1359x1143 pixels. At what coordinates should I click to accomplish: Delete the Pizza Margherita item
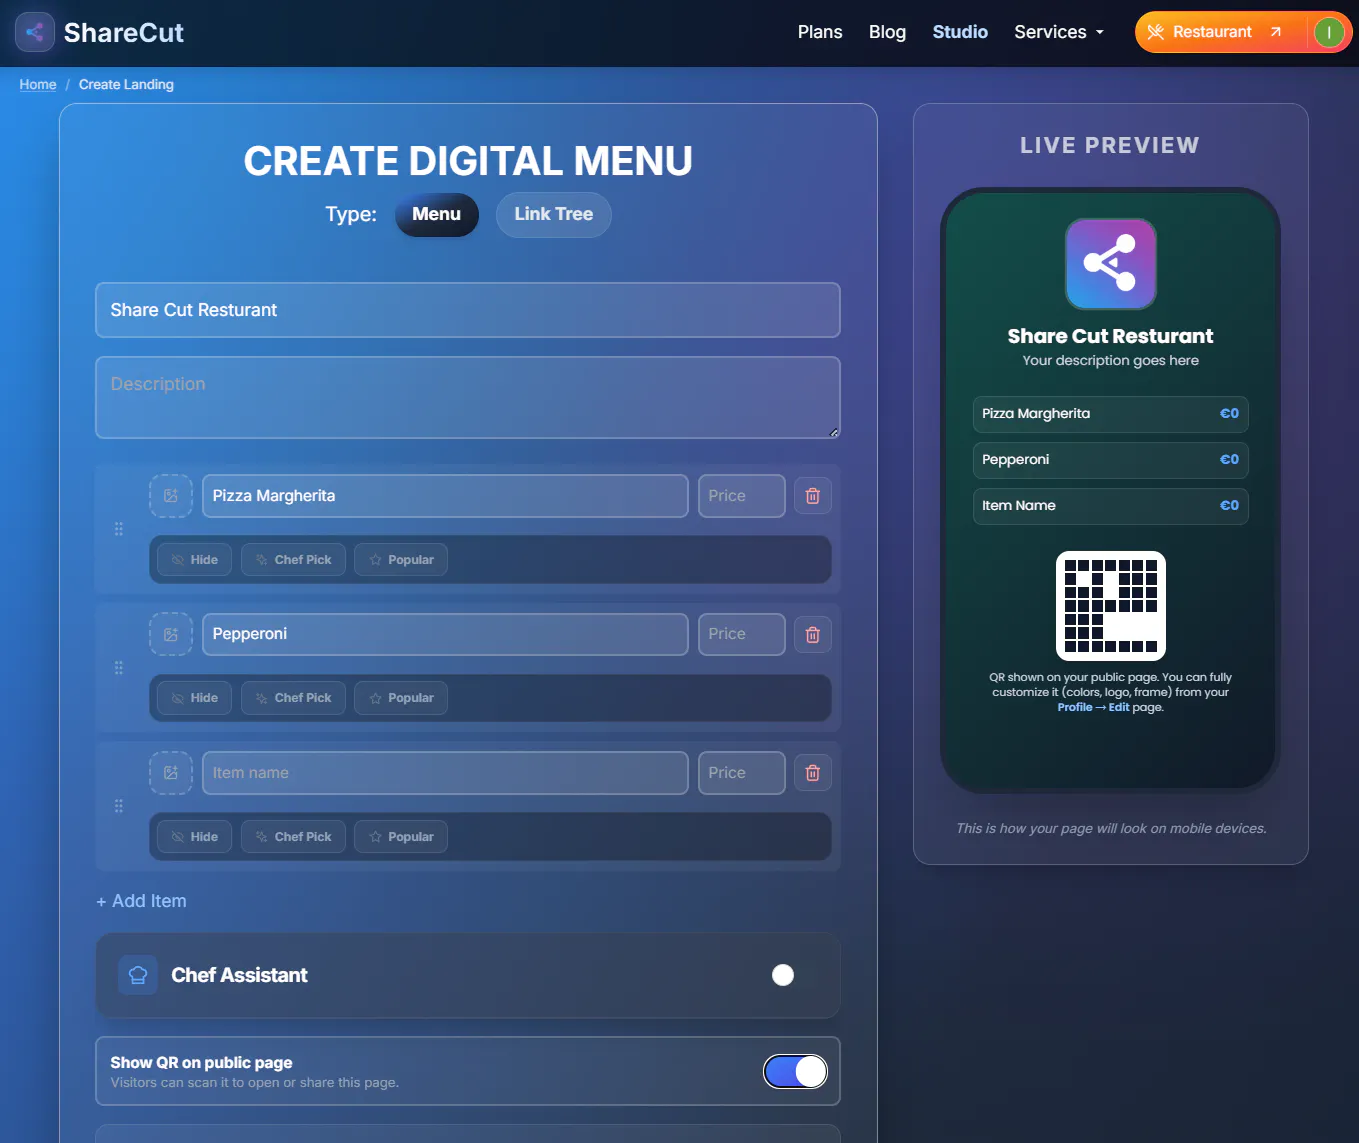pos(813,496)
